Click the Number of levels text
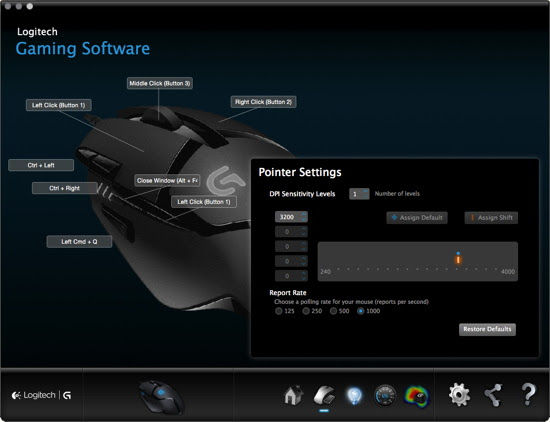550x422 pixels. point(397,194)
